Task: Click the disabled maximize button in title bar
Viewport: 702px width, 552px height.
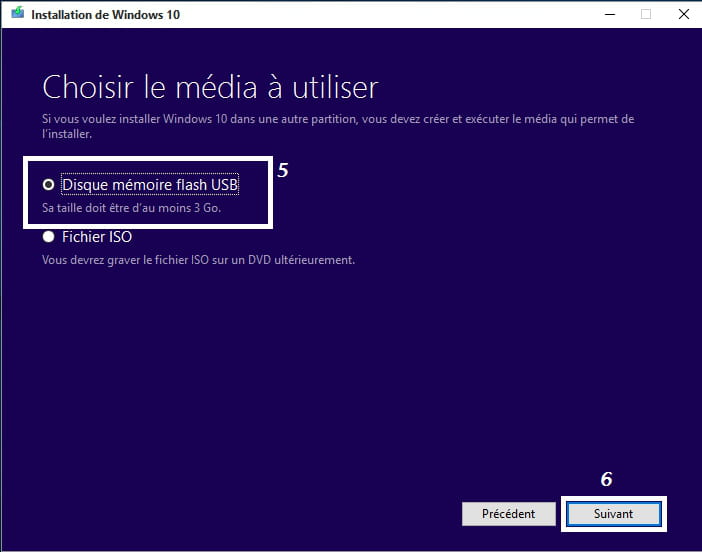Action: click(x=646, y=14)
